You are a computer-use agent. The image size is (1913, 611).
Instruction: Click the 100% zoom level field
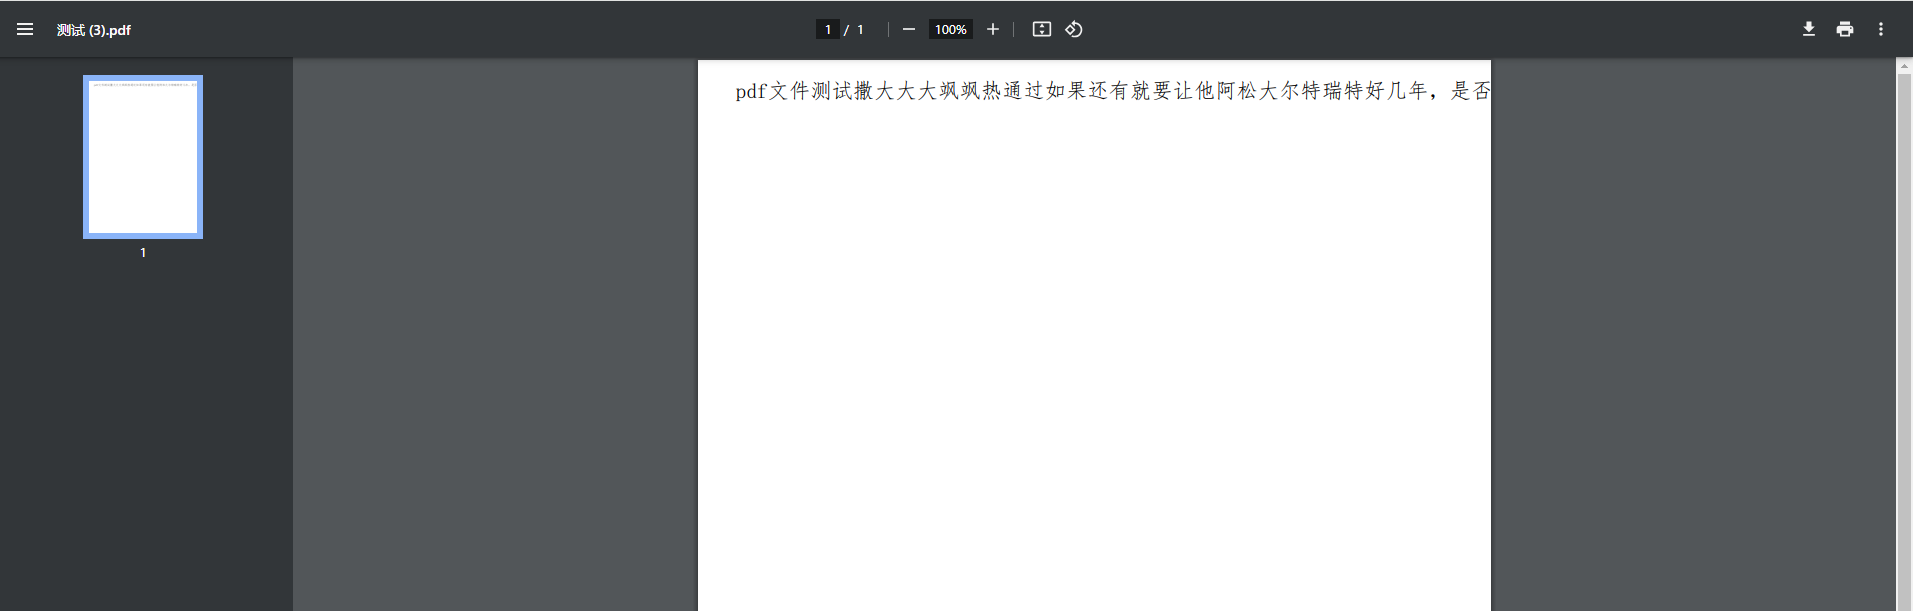(951, 30)
